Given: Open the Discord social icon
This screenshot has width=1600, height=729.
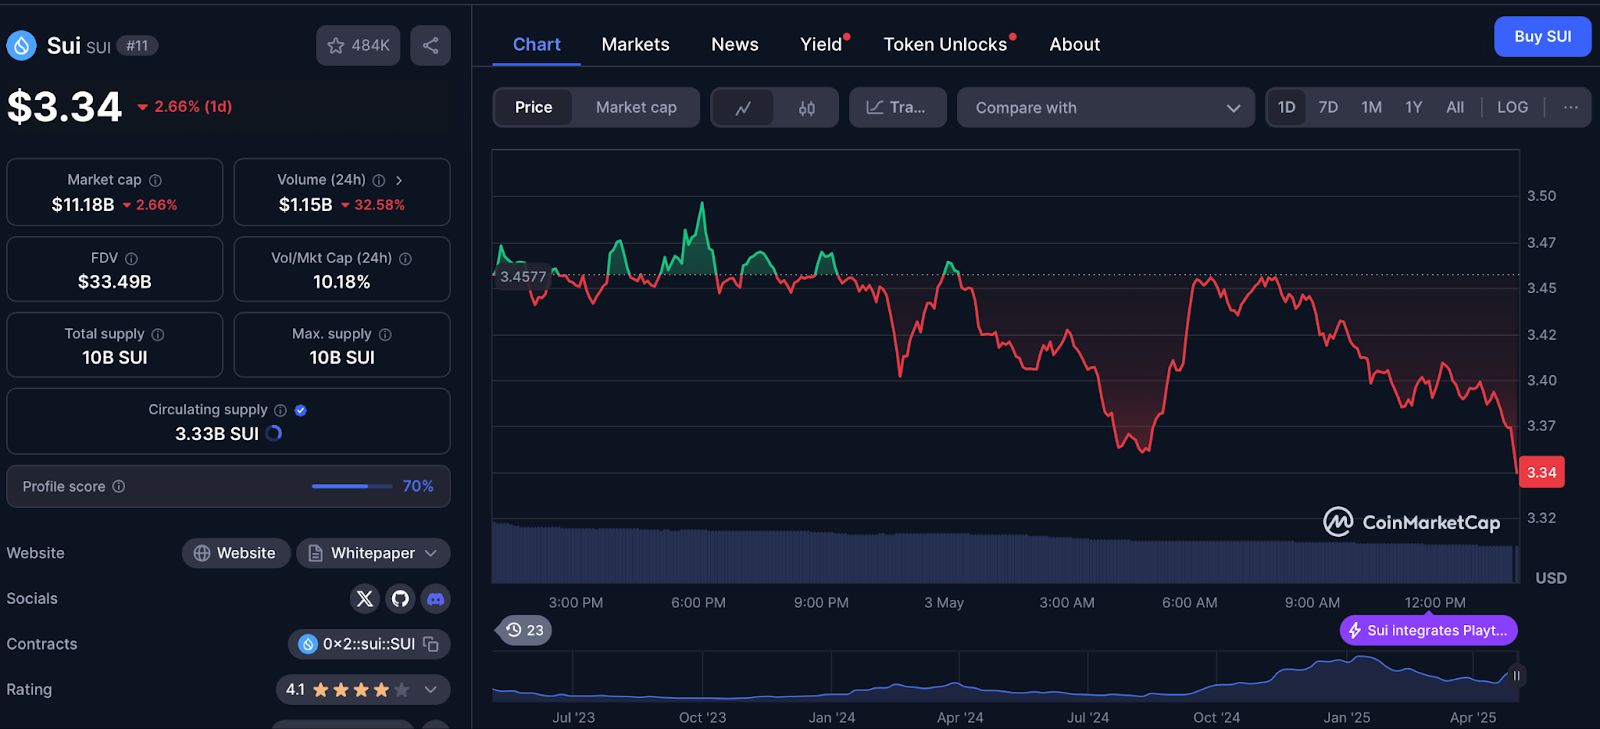Looking at the screenshot, I should pyautogui.click(x=435, y=599).
